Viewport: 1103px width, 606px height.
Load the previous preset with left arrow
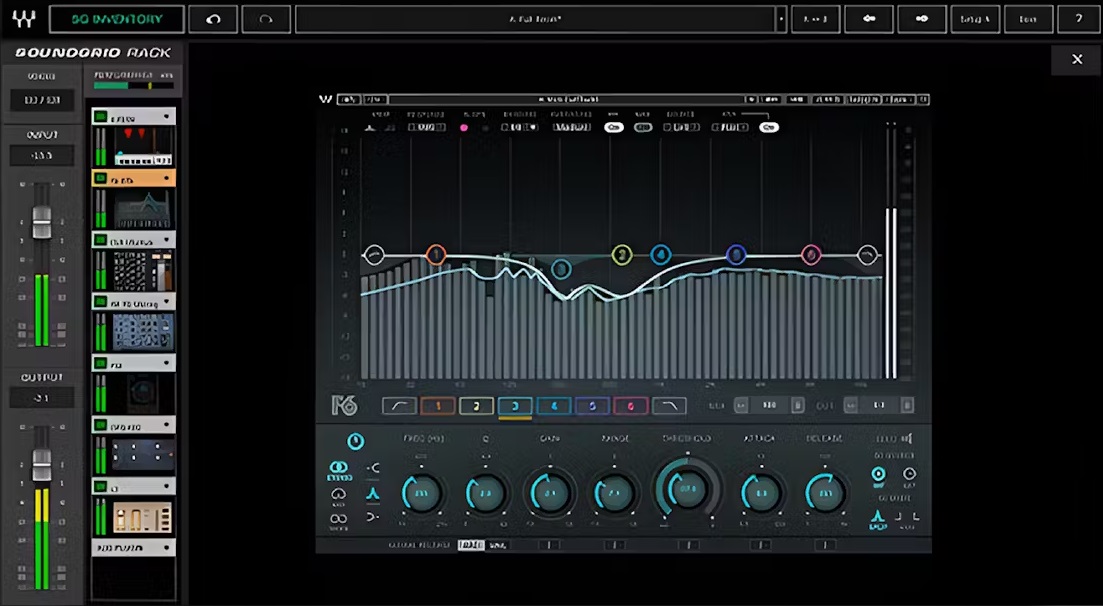click(x=869, y=20)
